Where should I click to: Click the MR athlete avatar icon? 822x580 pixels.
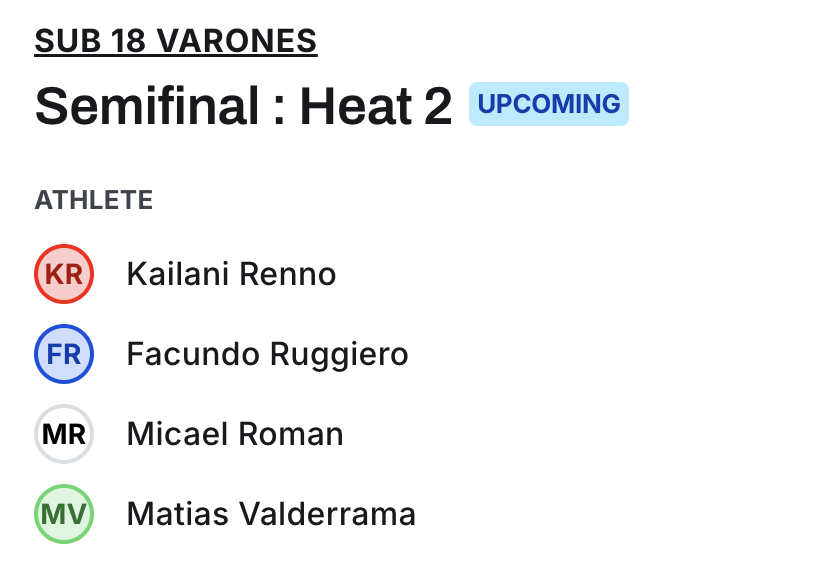[64, 434]
